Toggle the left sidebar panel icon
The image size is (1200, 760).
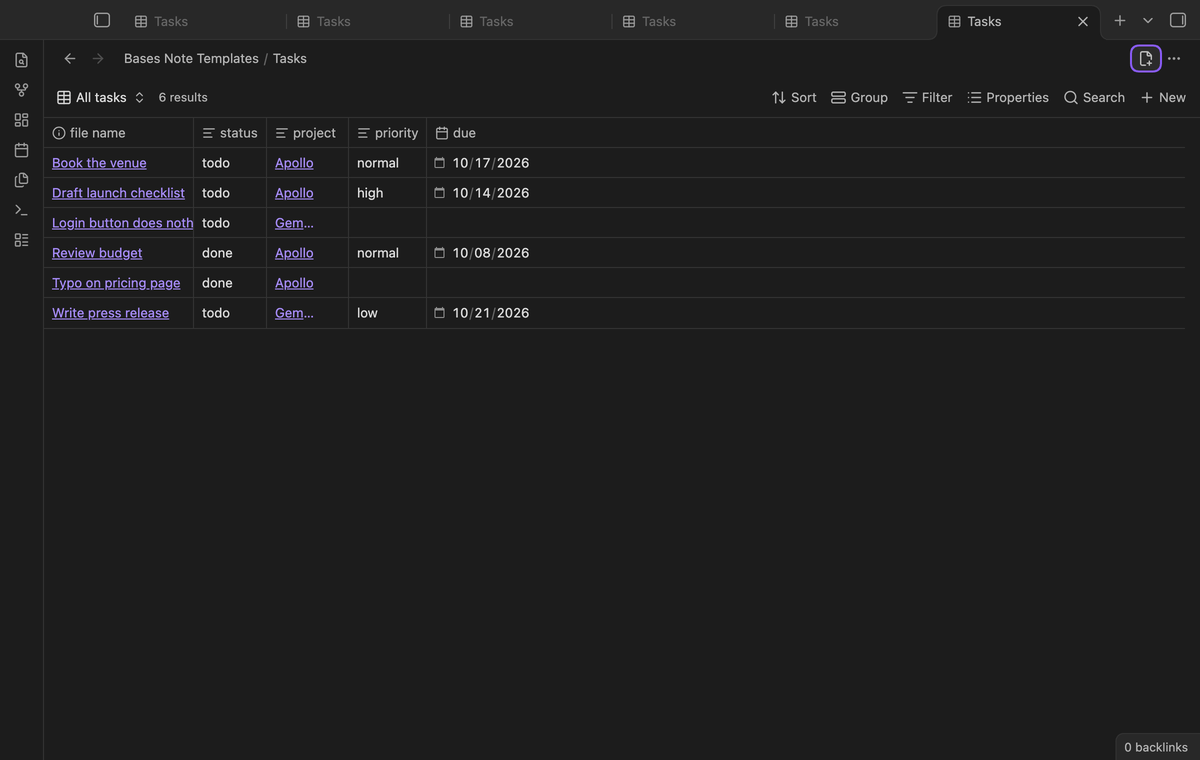pyautogui.click(x=102, y=20)
